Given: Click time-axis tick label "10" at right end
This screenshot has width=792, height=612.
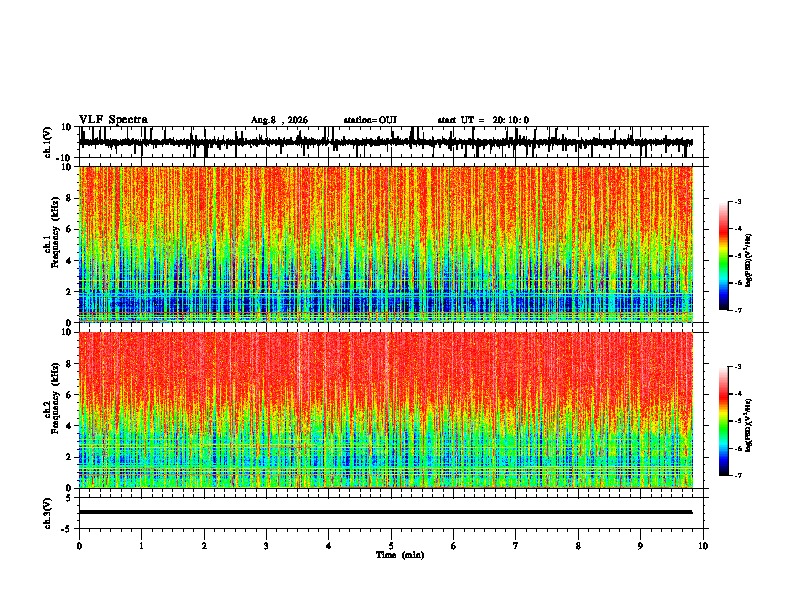Looking at the screenshot, I should tap(703, 546).
